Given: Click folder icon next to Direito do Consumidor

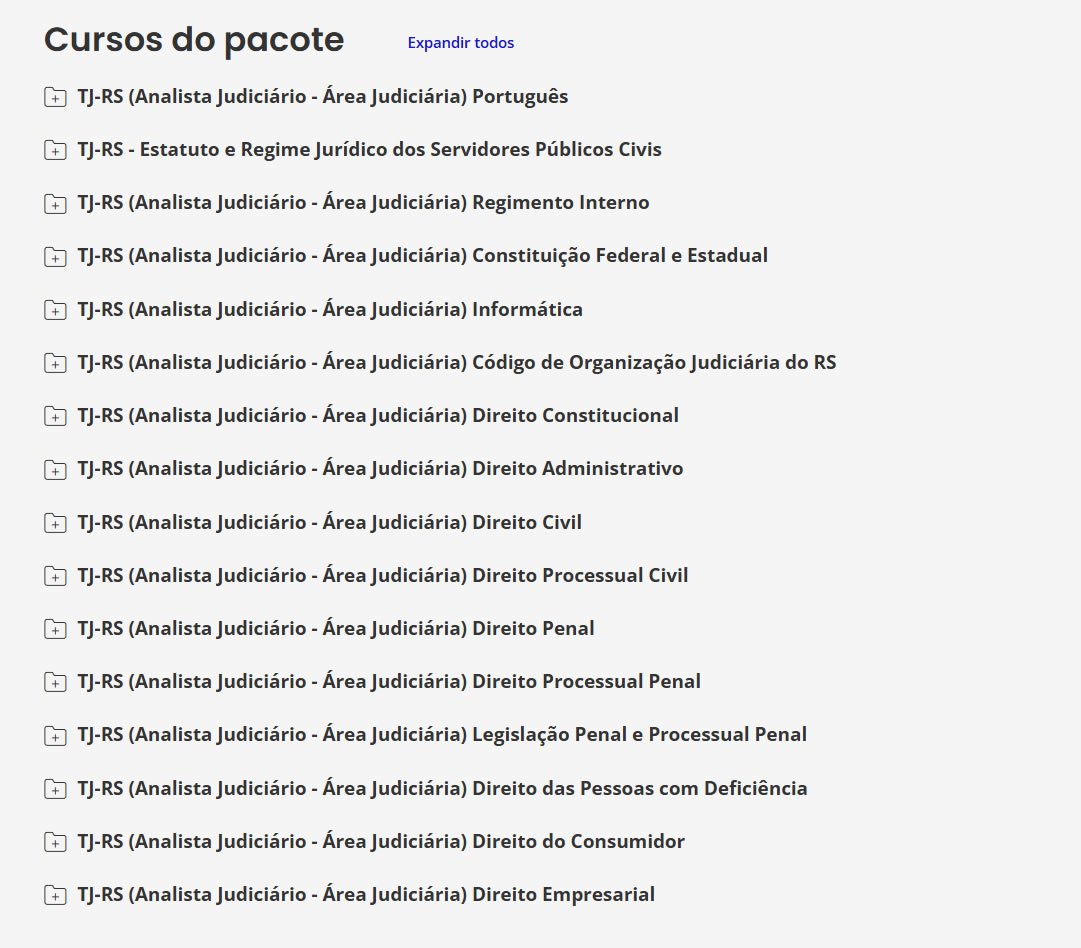Looking at the screenshot, I should point(55,842).
